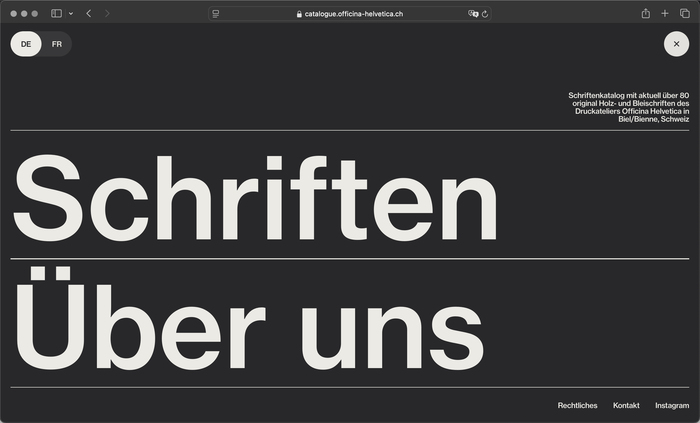700x423 pixels.
Task: Follow the Kontakt link
Action: click(x=626, y=405)
